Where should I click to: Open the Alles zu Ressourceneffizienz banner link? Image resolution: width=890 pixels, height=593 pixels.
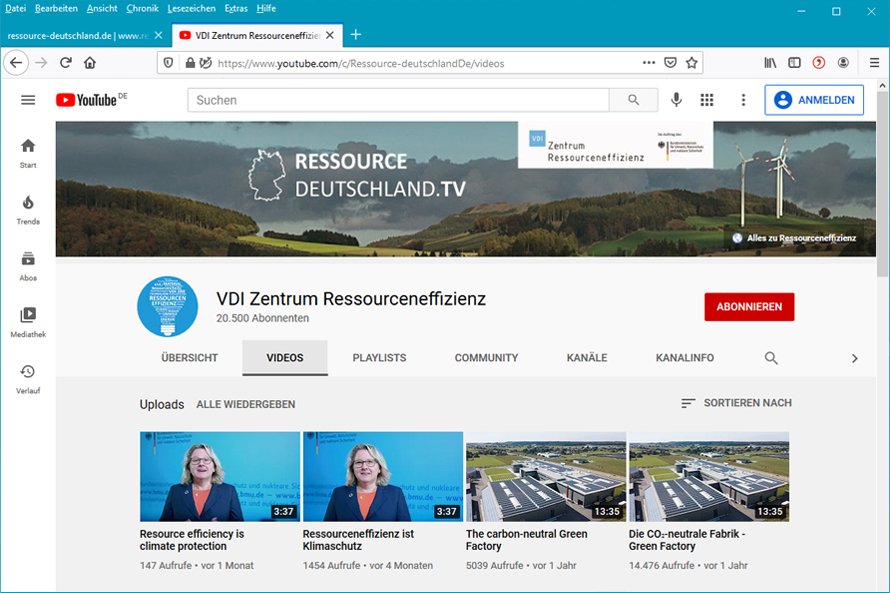[795, 238]
